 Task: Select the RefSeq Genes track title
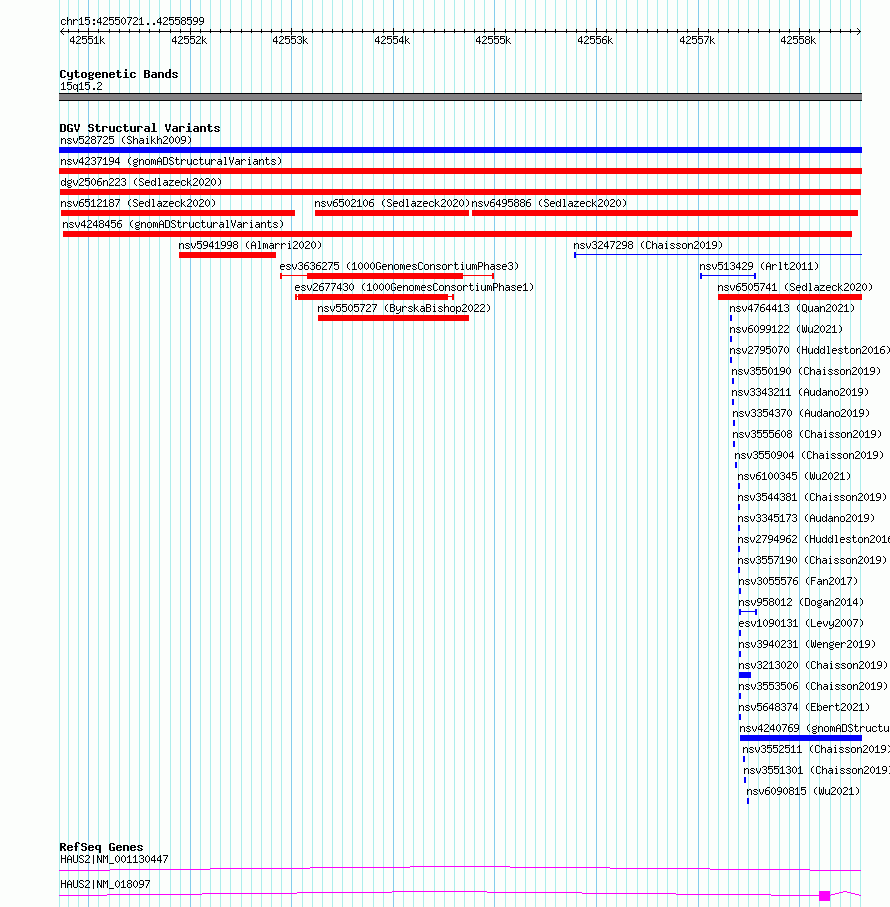[101, 847]
